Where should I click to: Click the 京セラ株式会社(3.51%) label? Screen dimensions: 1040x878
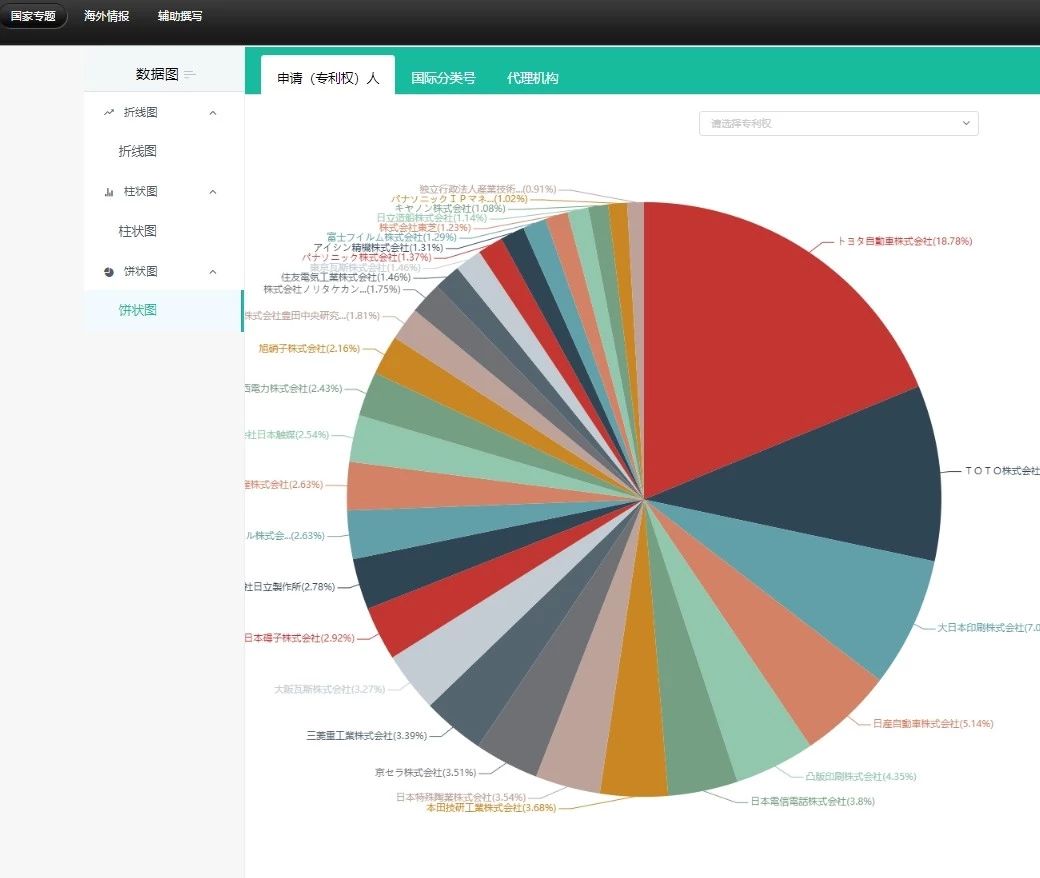pyautogui.click(x=425, y=773)
